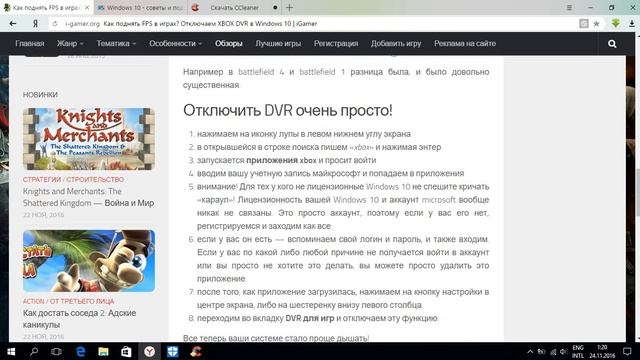Open CCleaner from the taskbar
This screenshot has height=360, width=640.
196,351
